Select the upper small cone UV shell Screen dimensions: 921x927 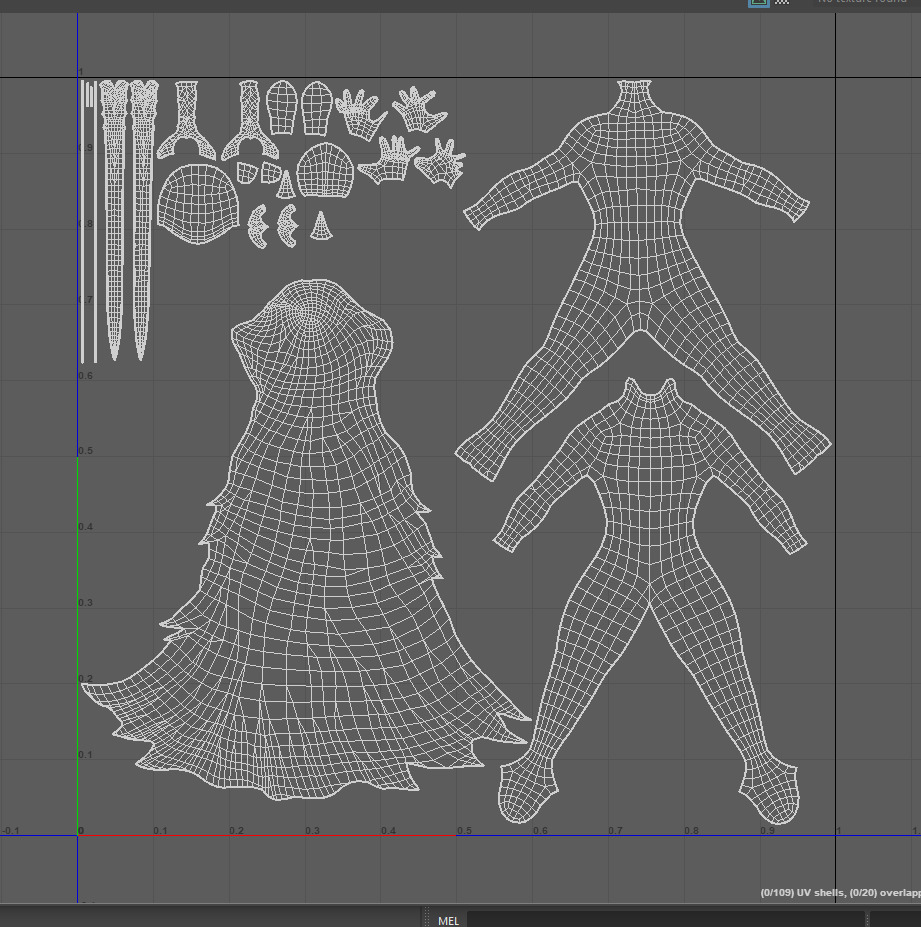point(286,184)
